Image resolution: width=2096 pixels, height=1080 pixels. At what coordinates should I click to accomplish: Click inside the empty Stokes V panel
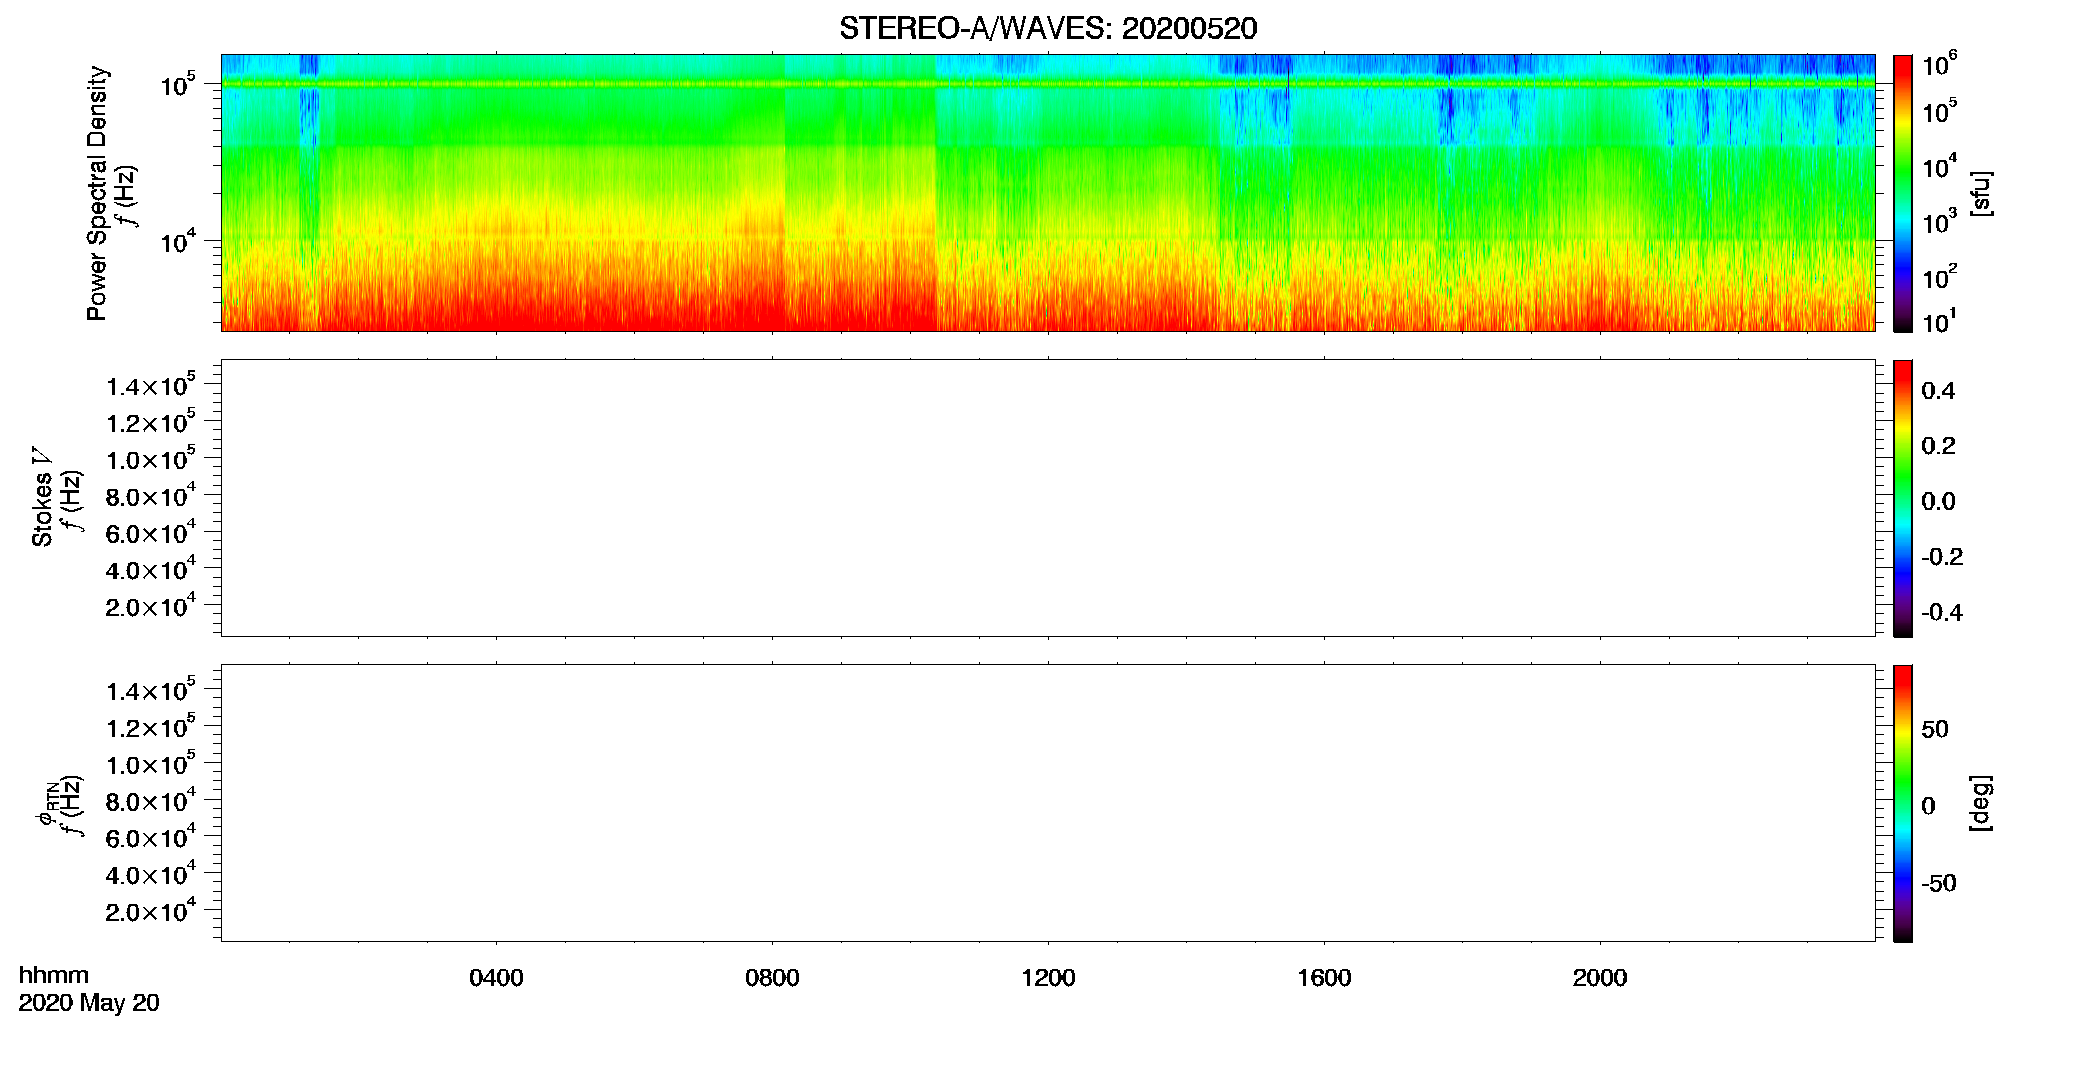pos(1048,498)
